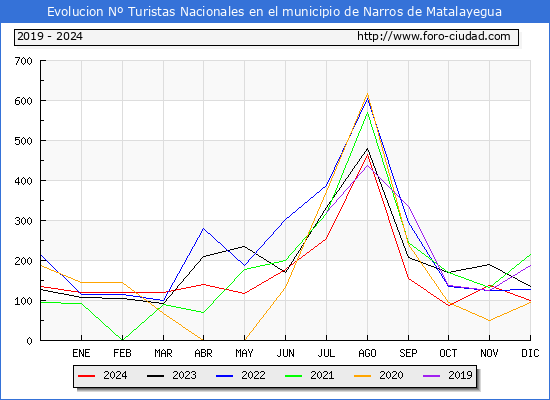Select the 2022 legend label
This screenshot has height=400, width=550.
pyautogui.click(x=253, y=375)
